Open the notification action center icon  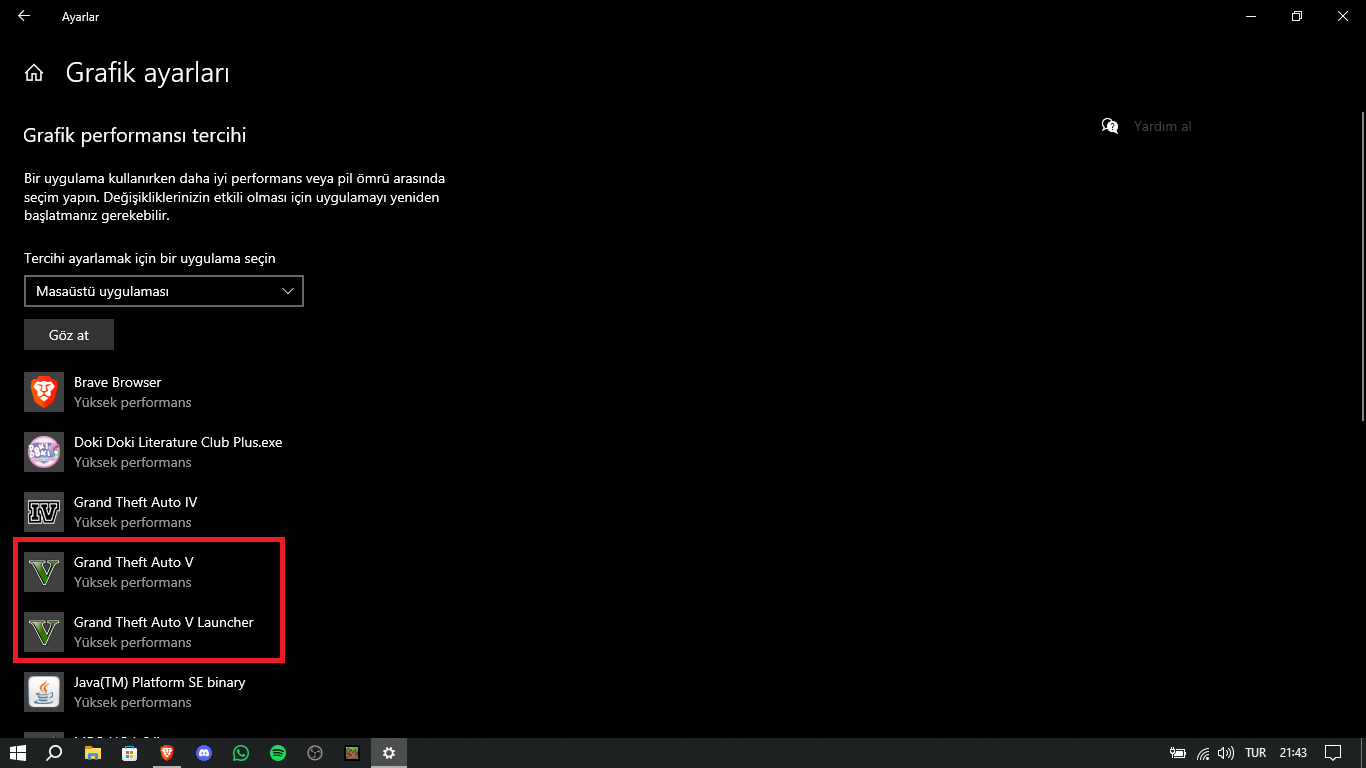(1333, 753)
